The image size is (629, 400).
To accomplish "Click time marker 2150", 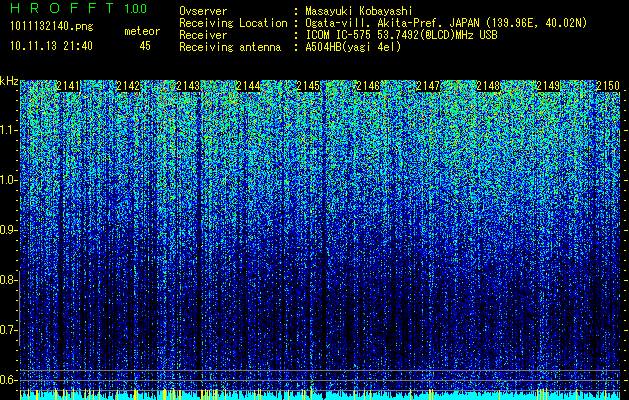I will tap(608, 86).
